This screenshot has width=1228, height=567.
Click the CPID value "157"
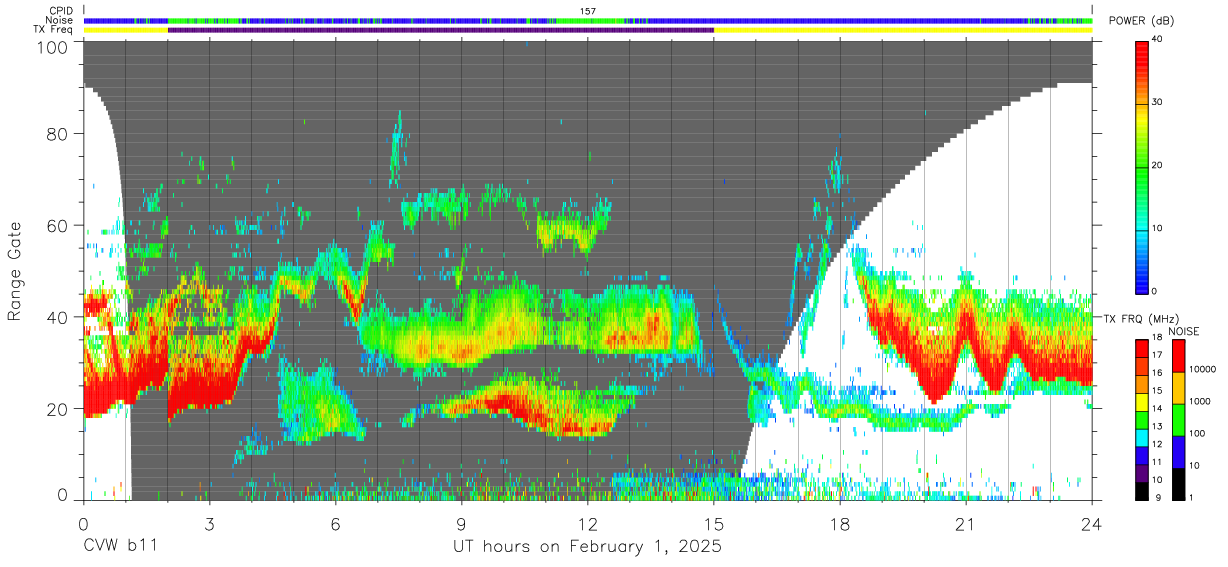[x=588, y=11]
